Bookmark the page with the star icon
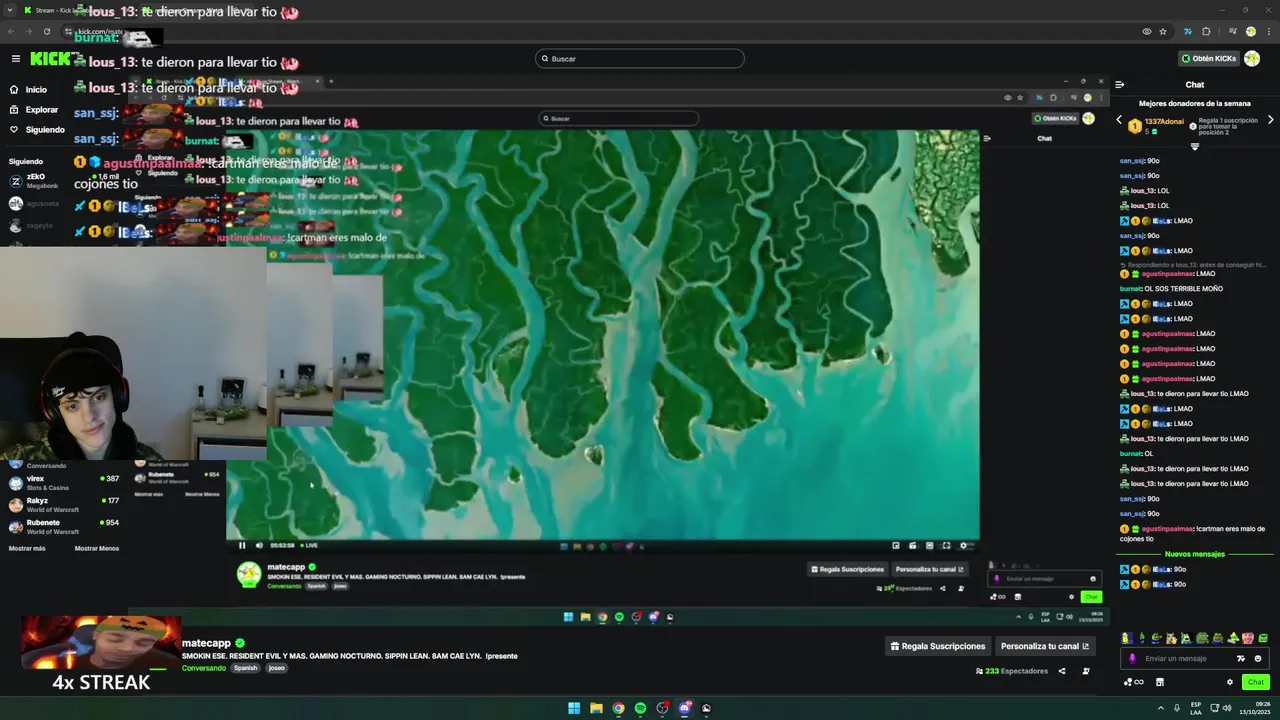 [1163, 31]
